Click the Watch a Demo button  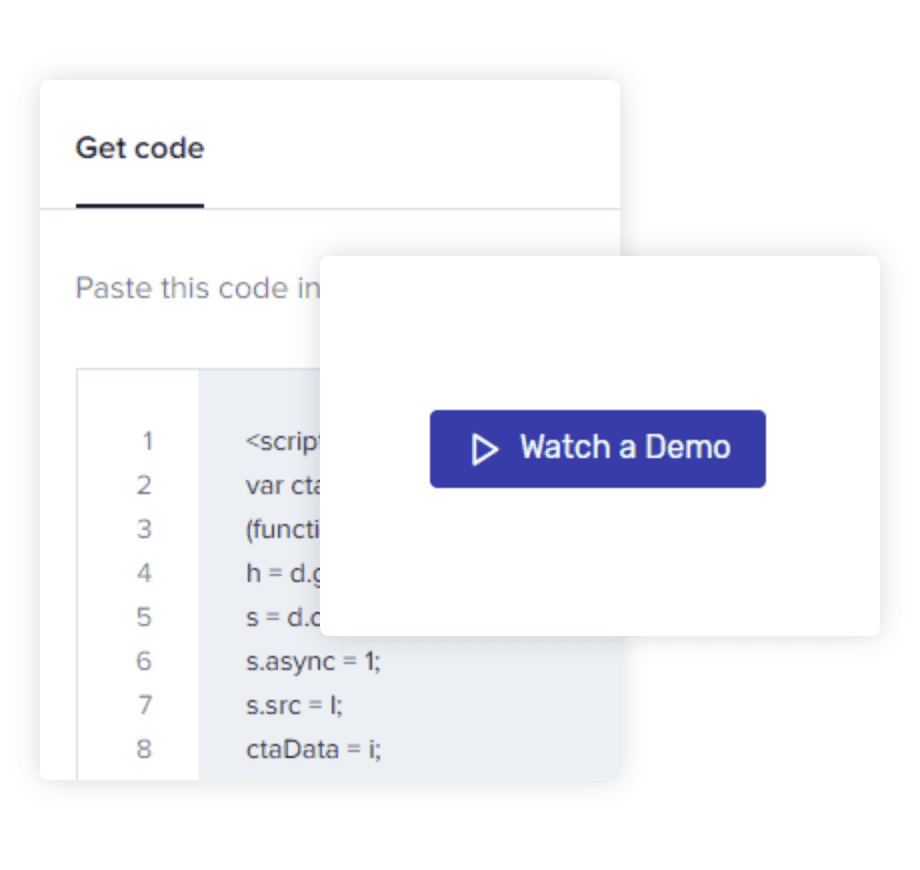click(x=597, y=449)
